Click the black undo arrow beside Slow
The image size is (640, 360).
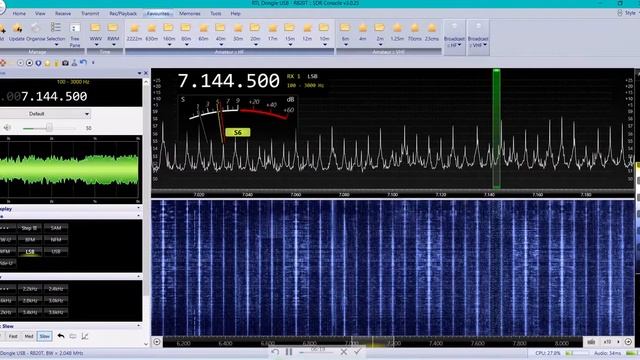[x=61, y=336]
